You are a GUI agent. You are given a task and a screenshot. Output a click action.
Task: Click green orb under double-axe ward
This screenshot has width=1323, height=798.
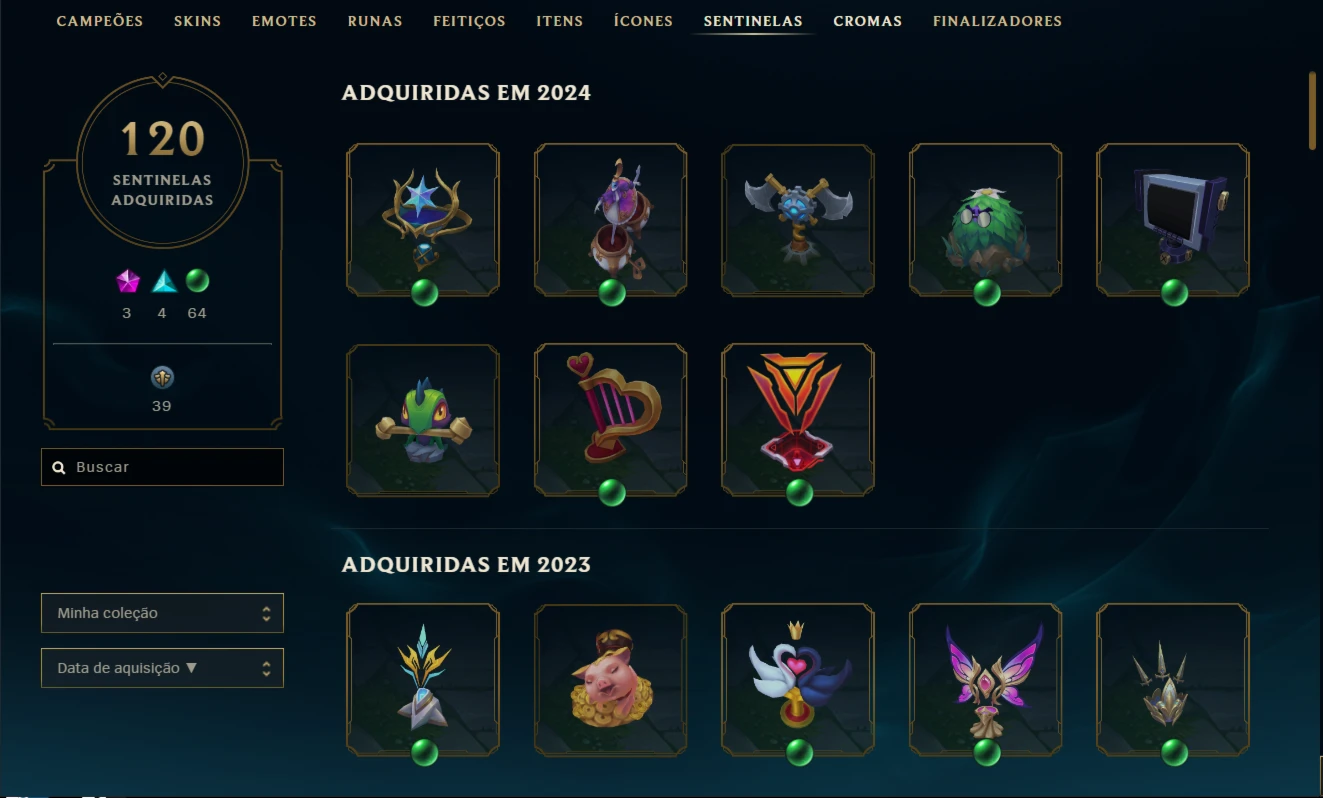798,293
